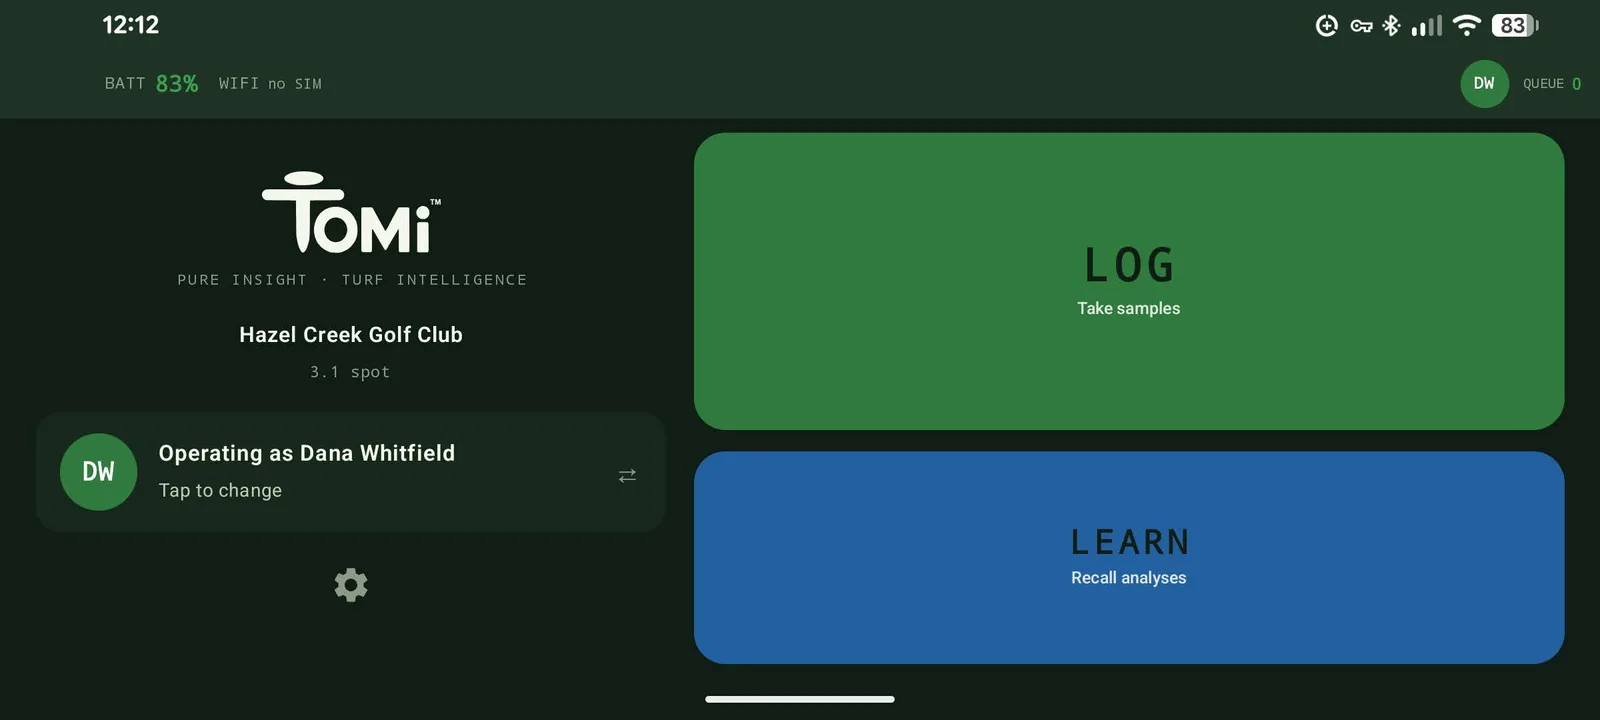Tap the data saver circle icon
Image resolution: width=1600 pixels, height=720 pixels.
(1327, 26)
